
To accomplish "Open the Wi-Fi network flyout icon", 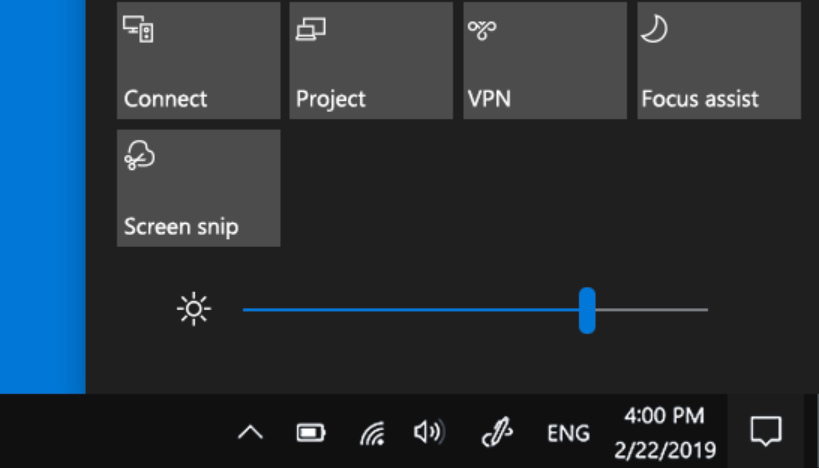I will [372, 433].
